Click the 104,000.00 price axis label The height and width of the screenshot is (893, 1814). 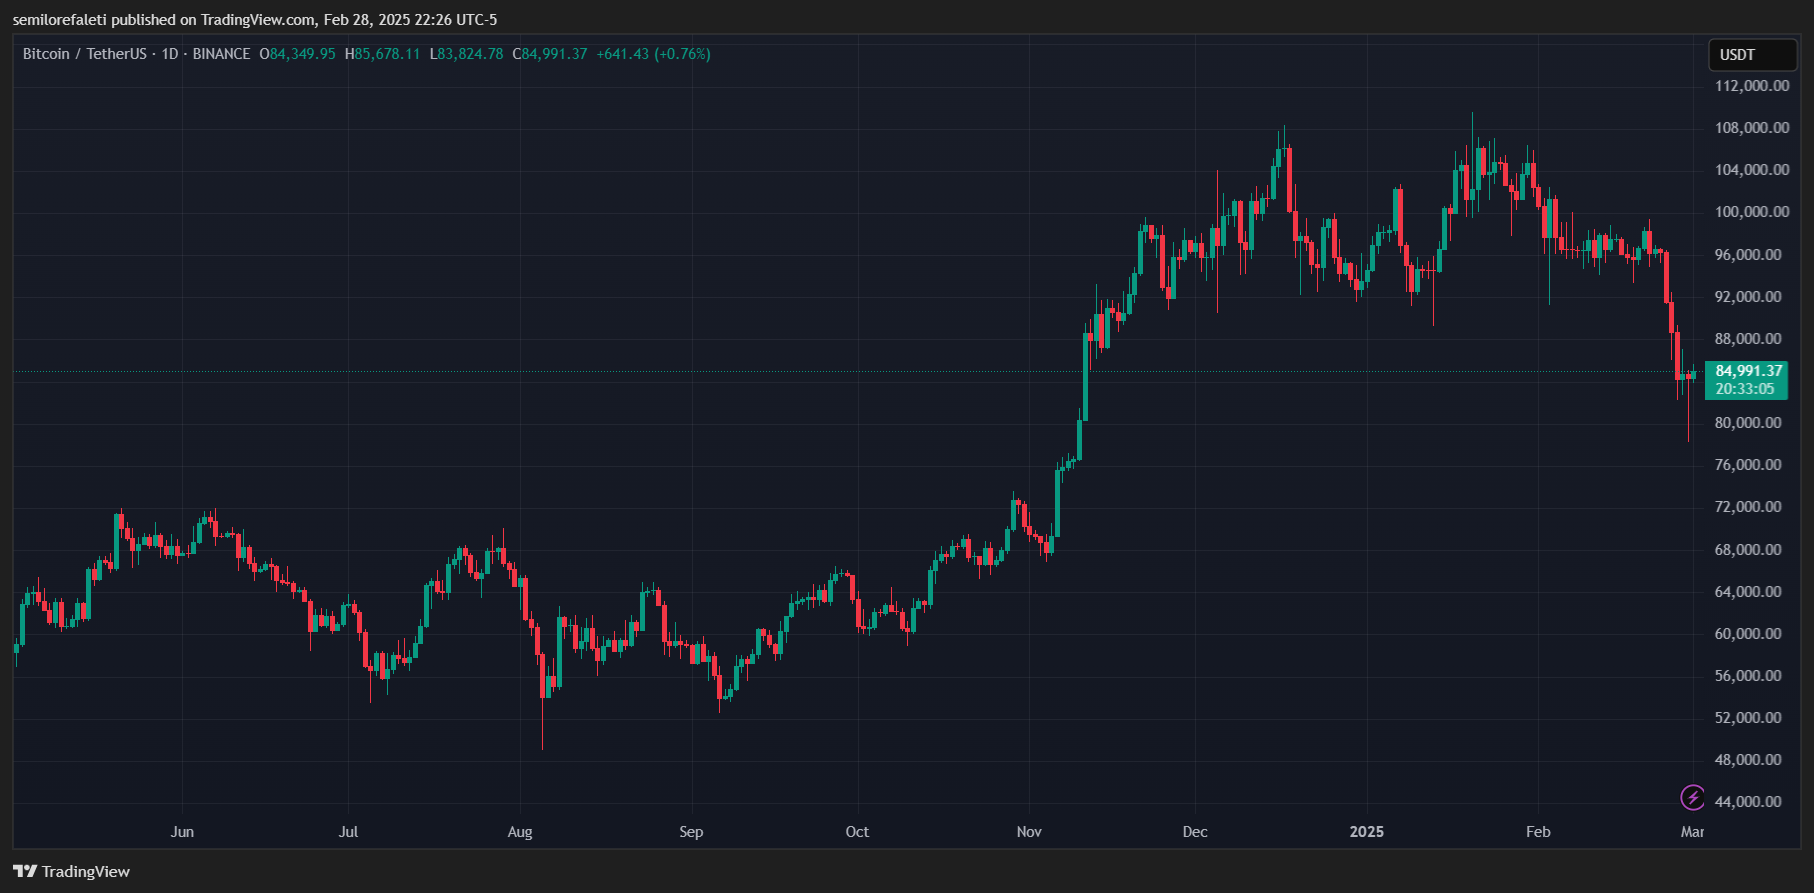[1752, 170]
